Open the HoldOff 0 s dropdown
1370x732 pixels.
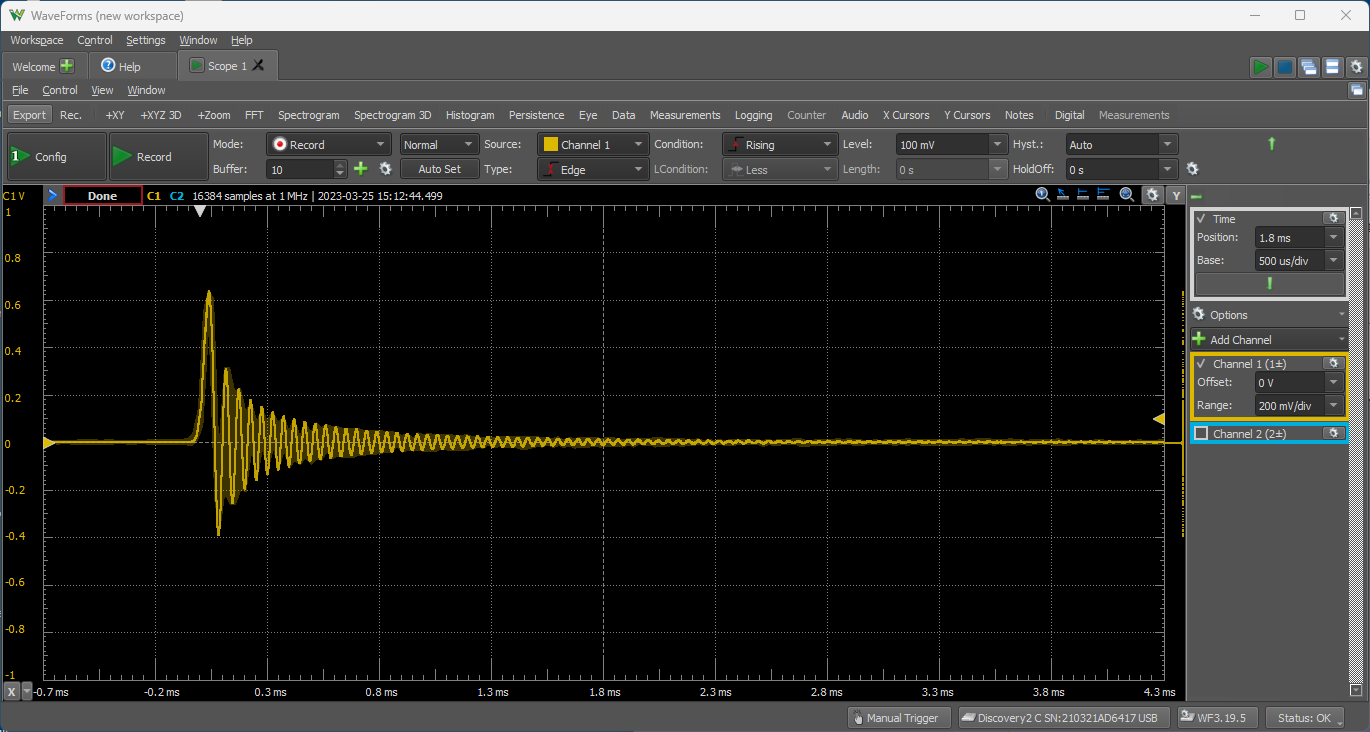pyautogui.click(x=1168, y=169)
